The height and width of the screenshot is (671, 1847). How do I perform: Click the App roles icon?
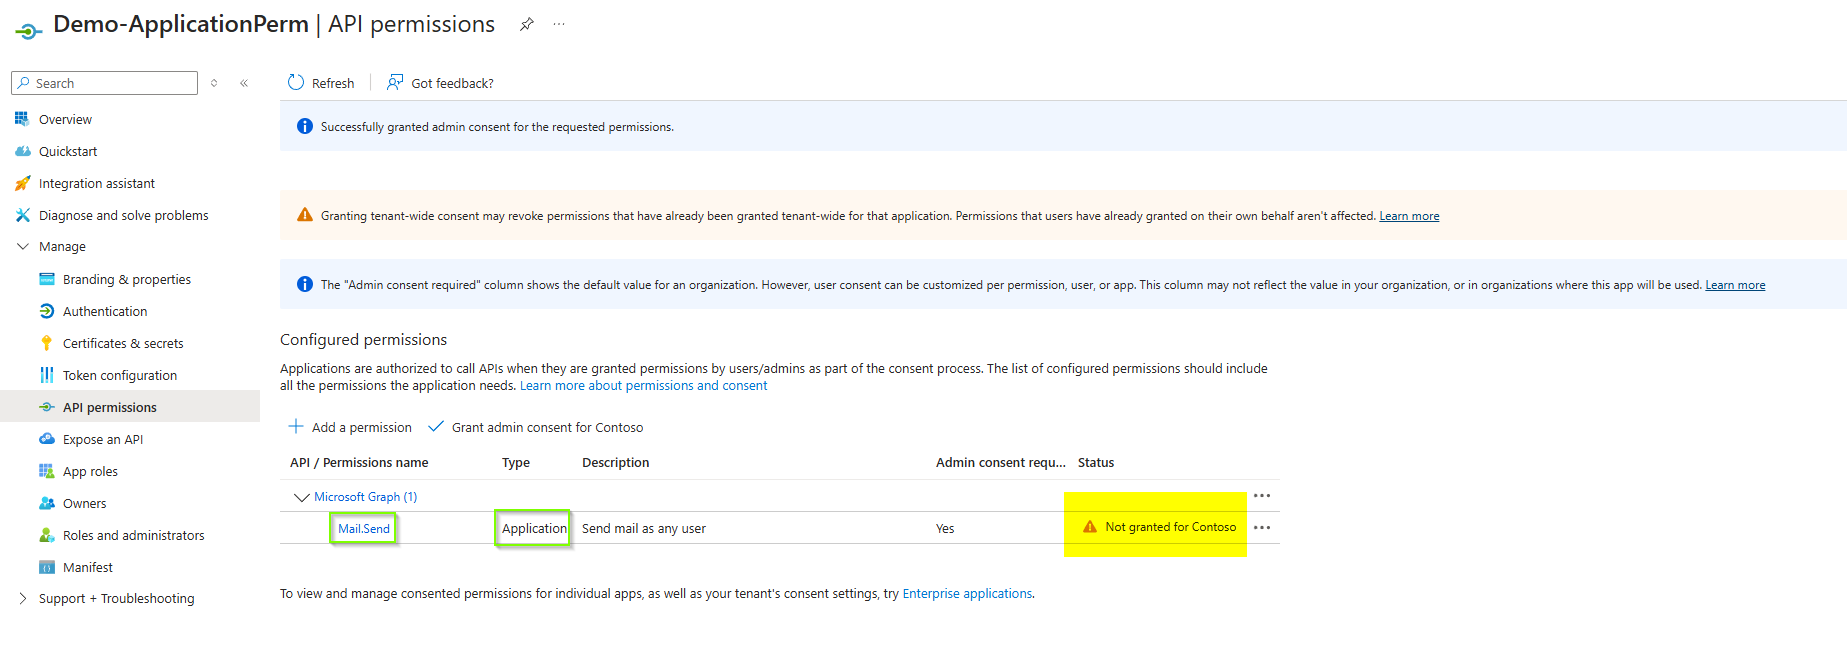click(47, 471)
